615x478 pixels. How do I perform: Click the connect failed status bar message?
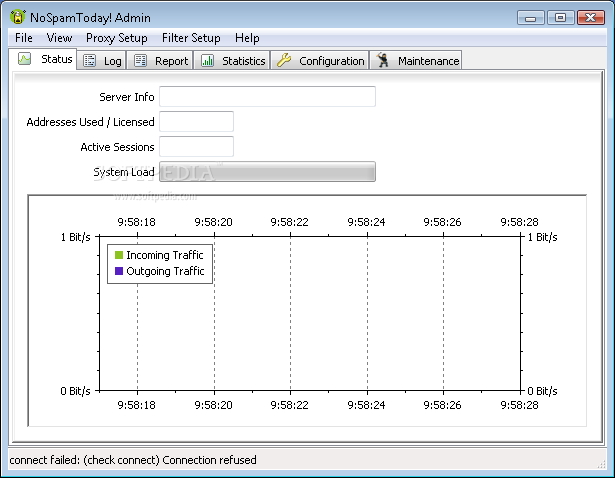[x=133, y=460]
